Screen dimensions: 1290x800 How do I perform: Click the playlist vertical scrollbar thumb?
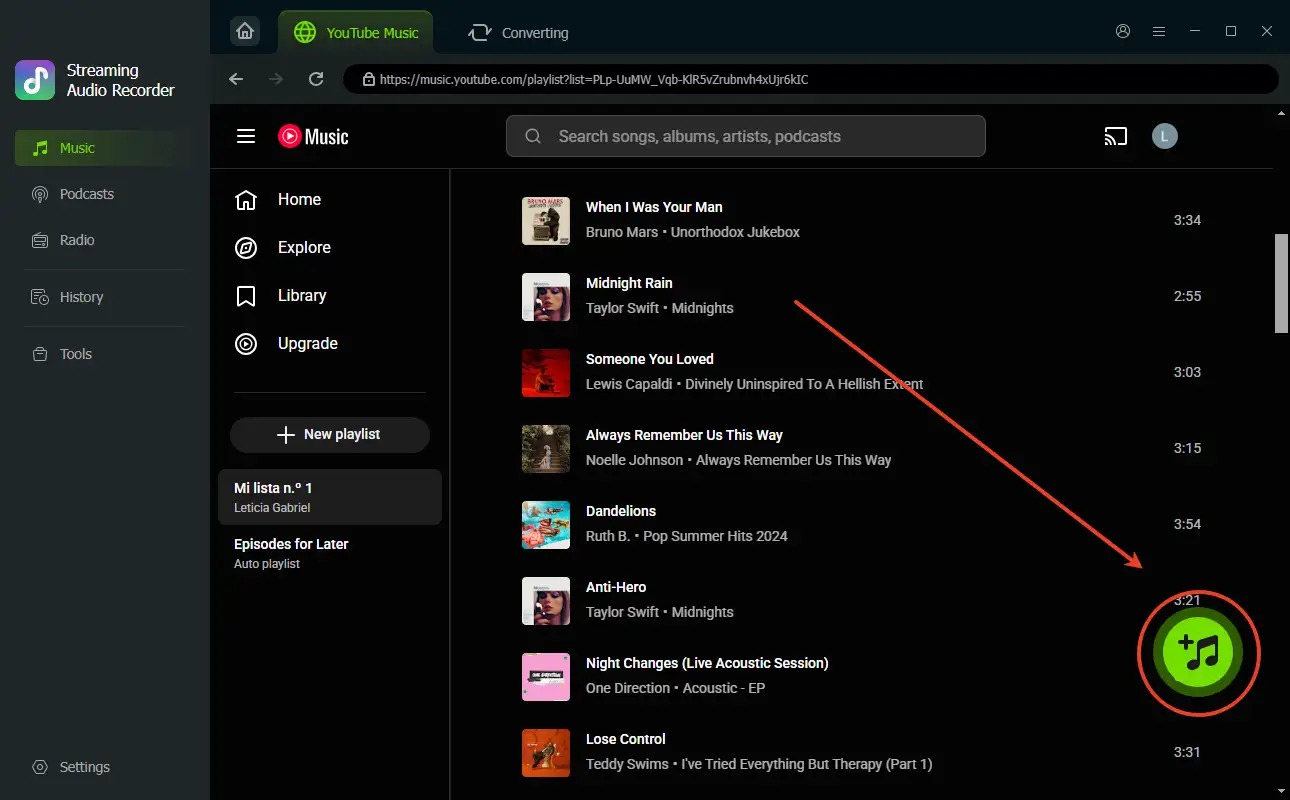coord(1282,283)
